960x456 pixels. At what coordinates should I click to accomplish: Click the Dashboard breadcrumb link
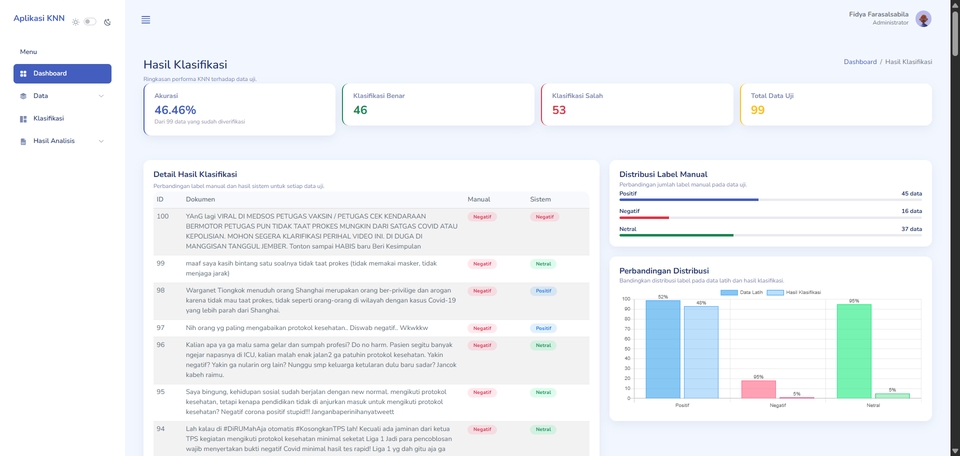click(860, 62)
